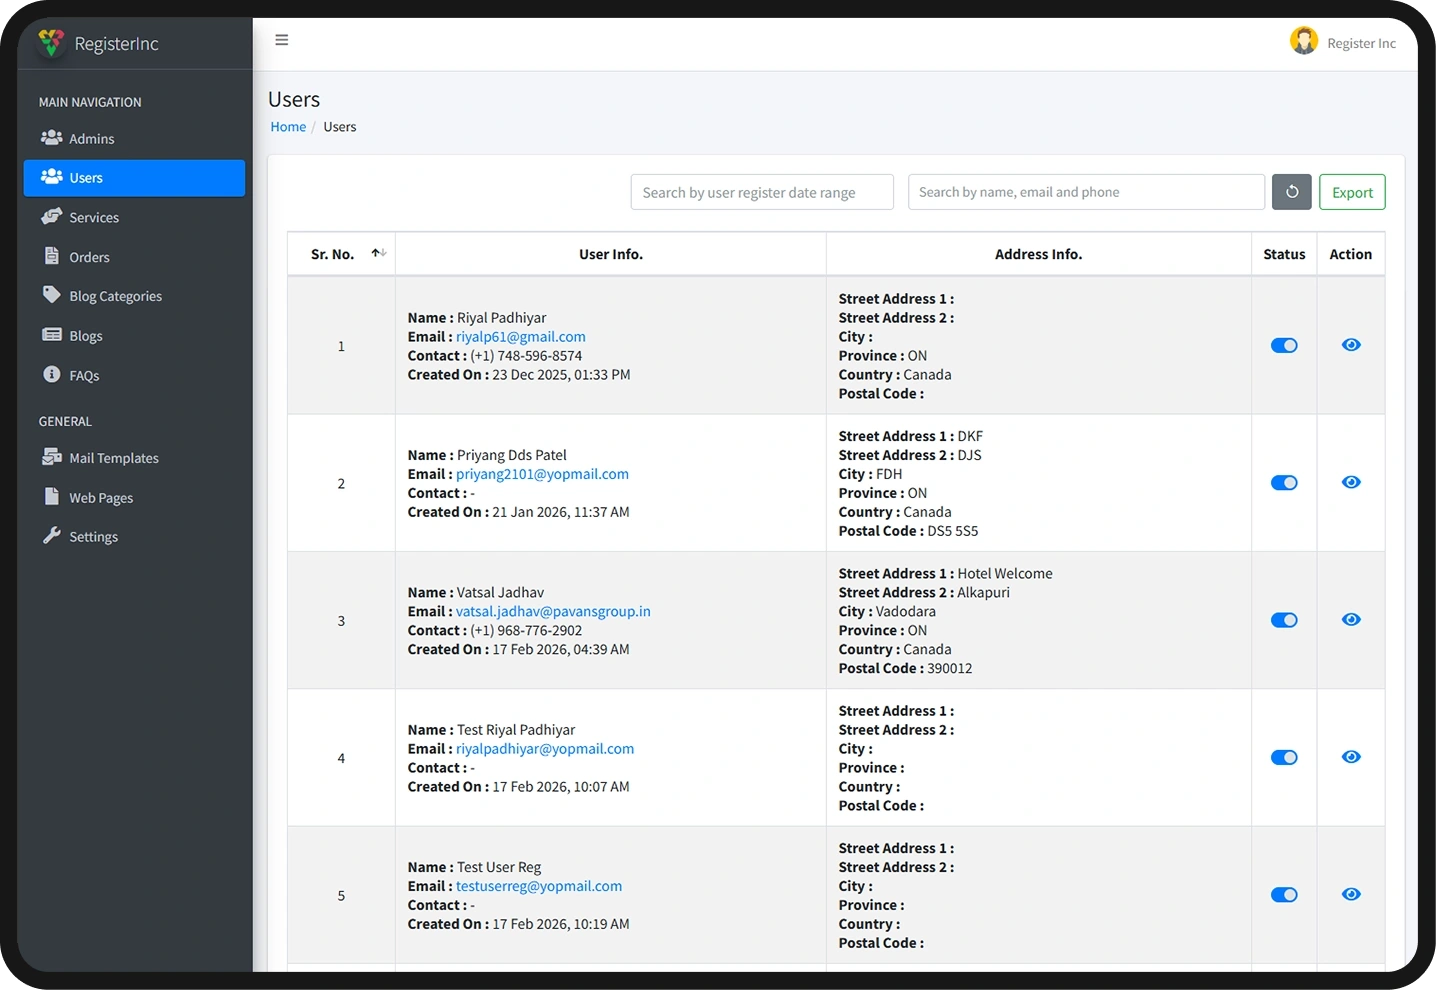
Task: View Vatsal Jadhav using eye icon
Action: [1351, 620]
